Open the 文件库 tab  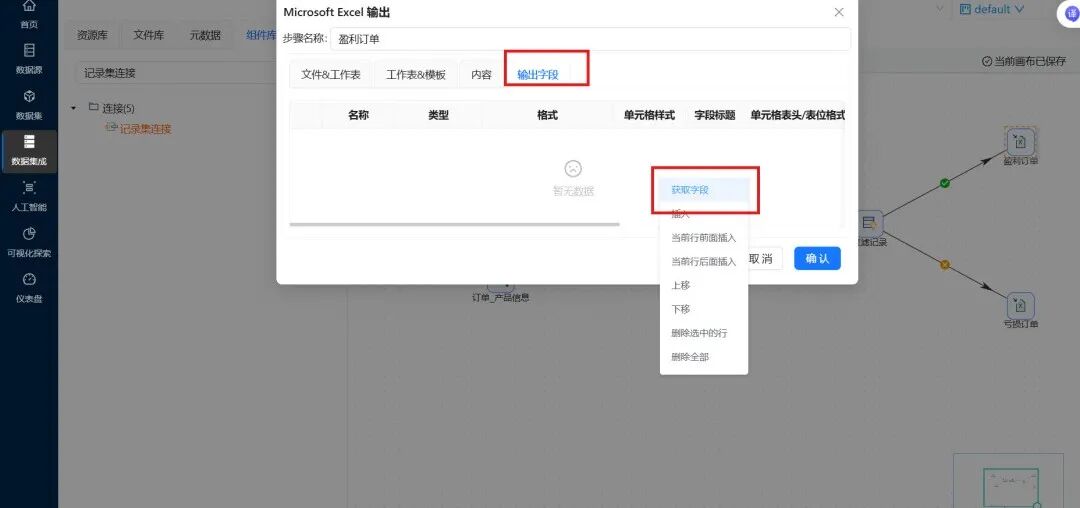(148, 35)
